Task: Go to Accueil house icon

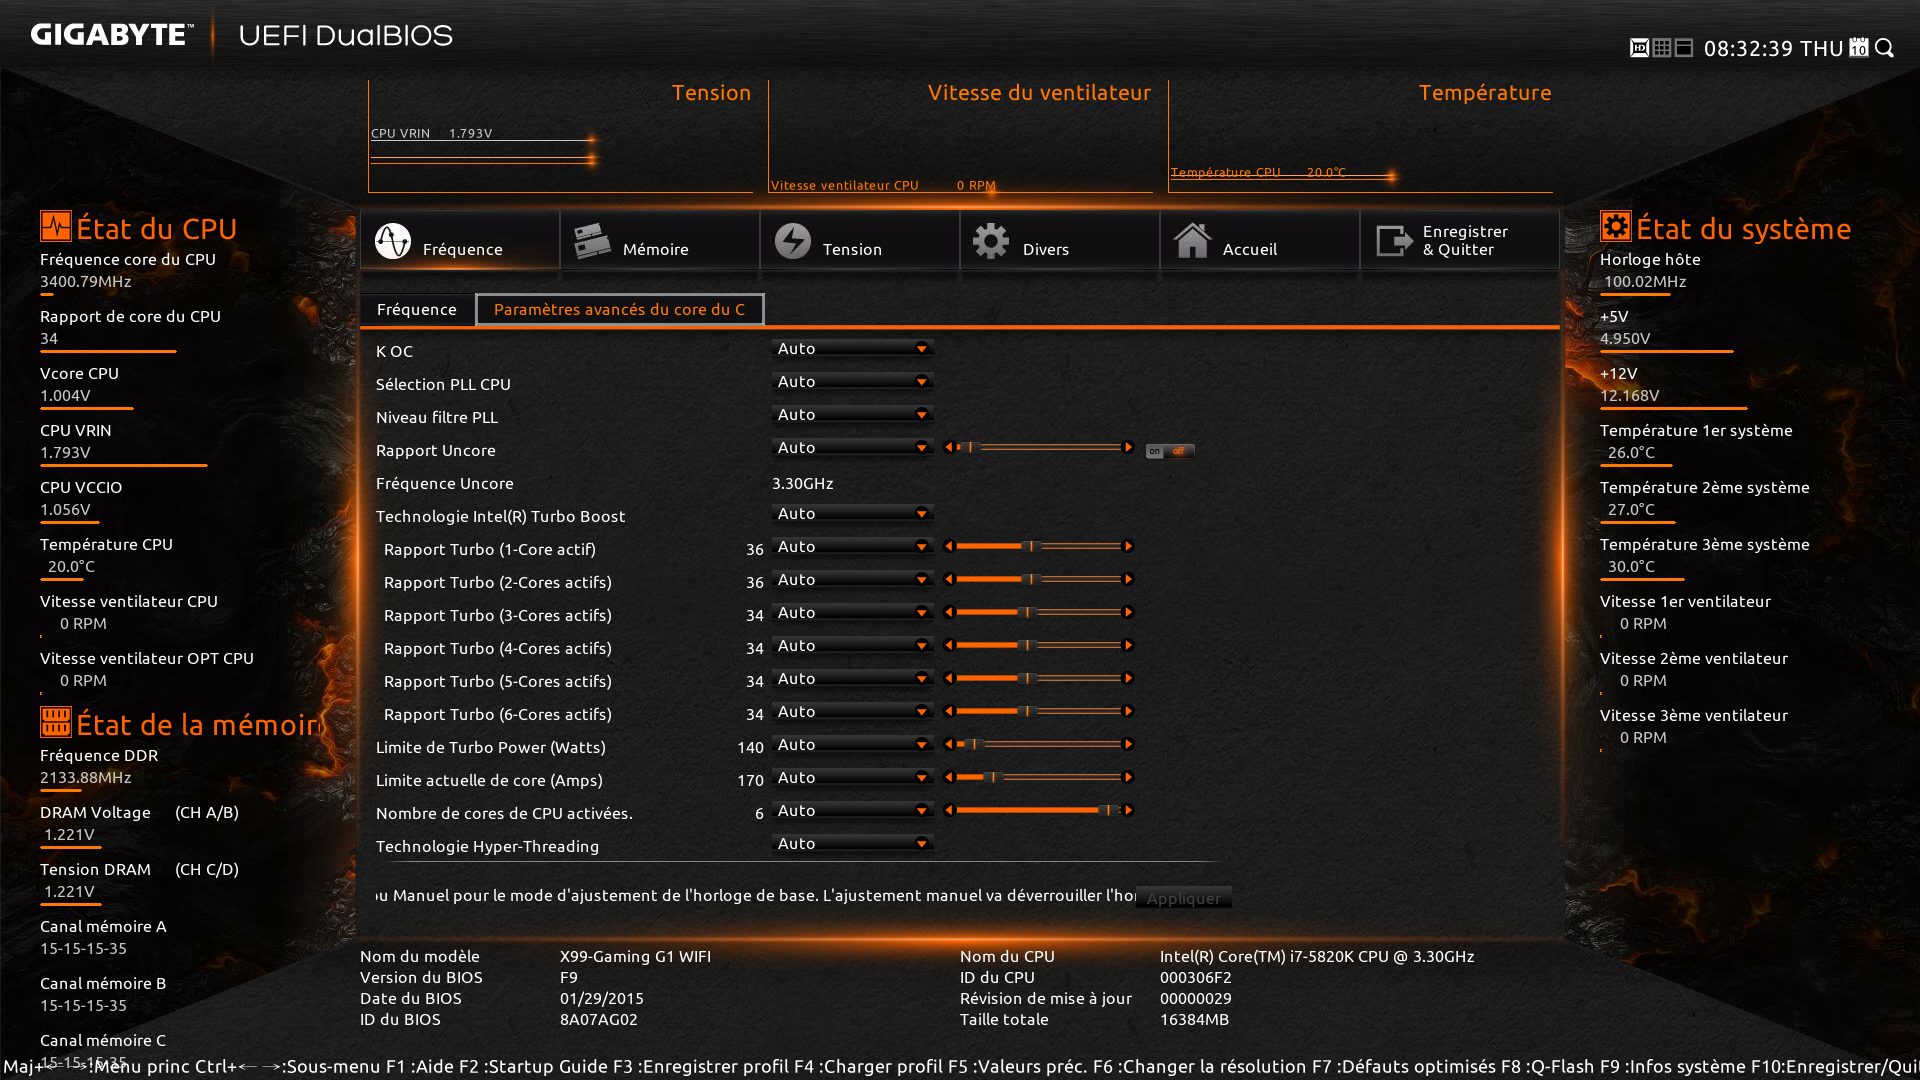Action: (1192, 241)
